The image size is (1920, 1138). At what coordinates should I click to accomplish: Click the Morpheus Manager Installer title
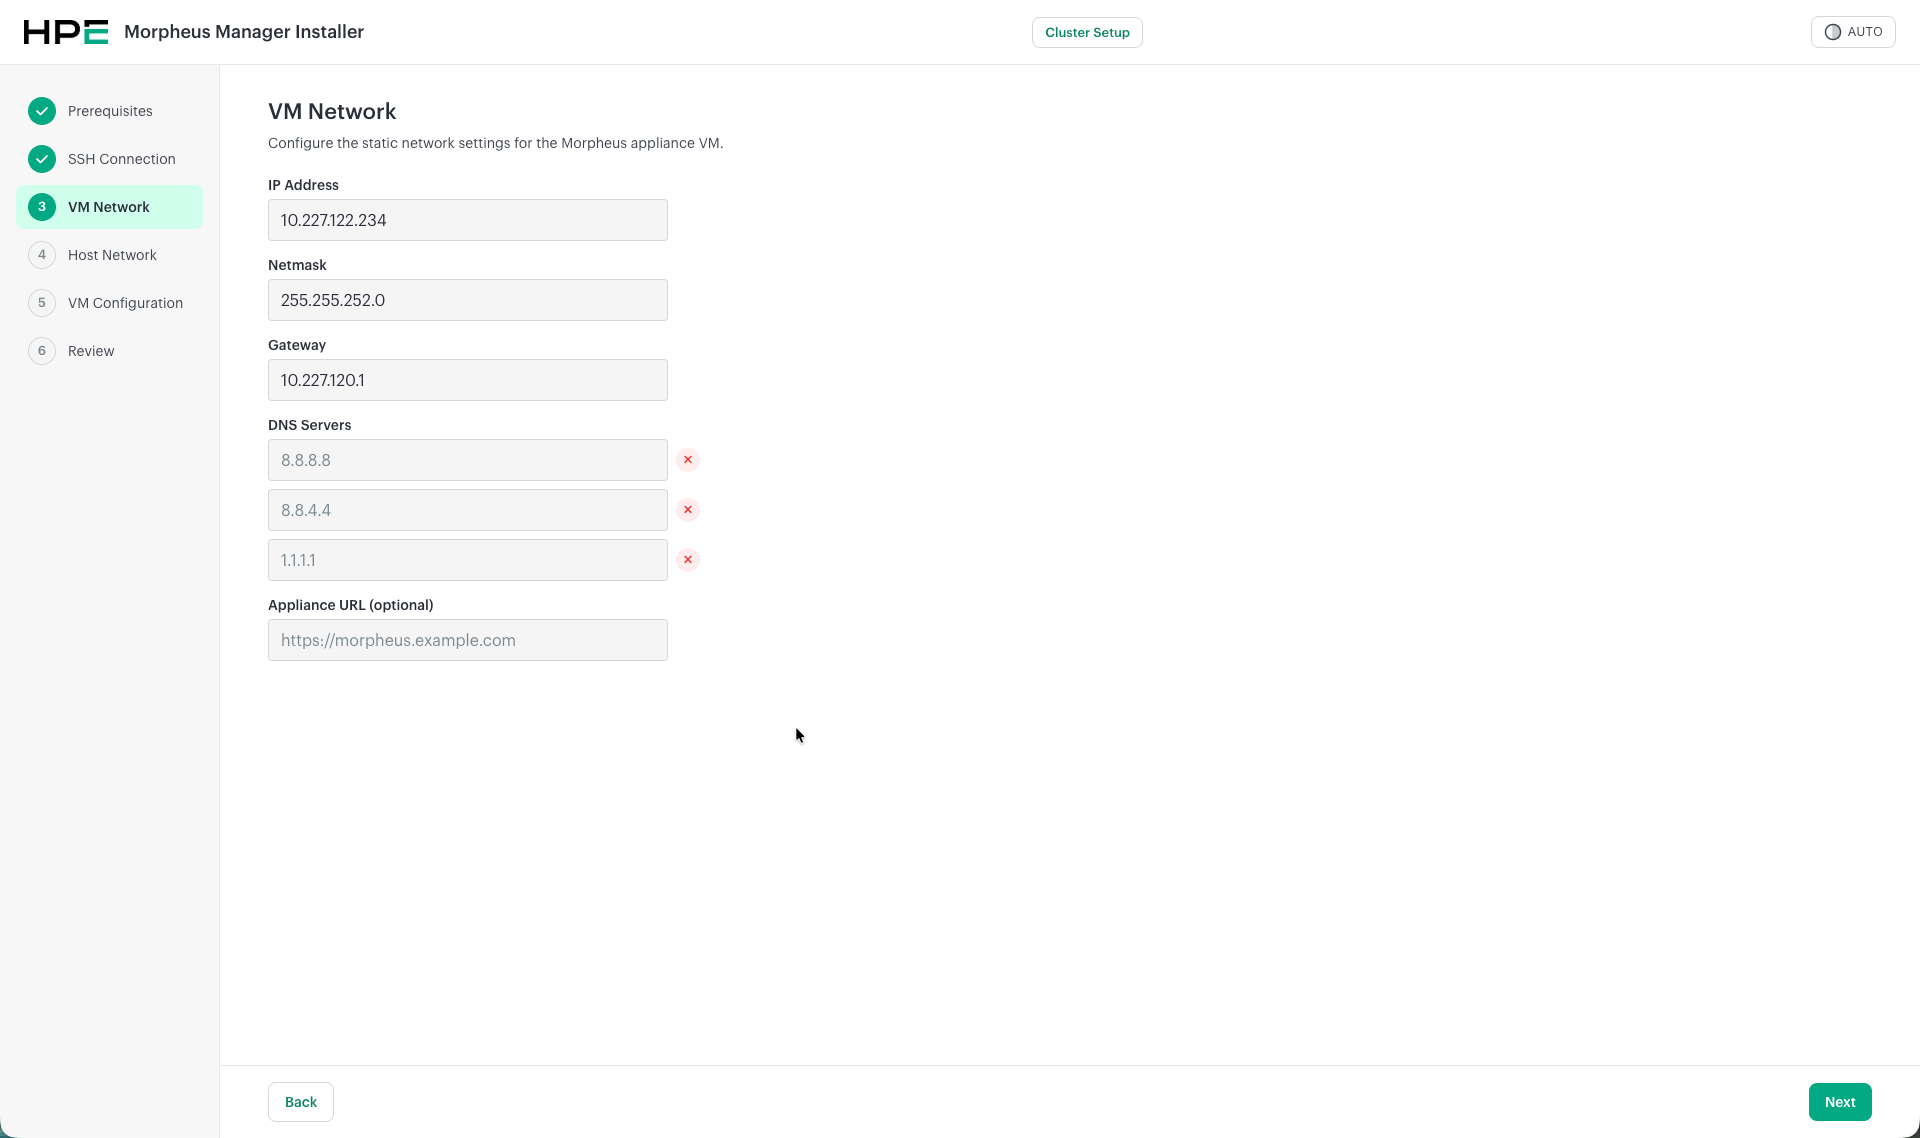[244, 32]
